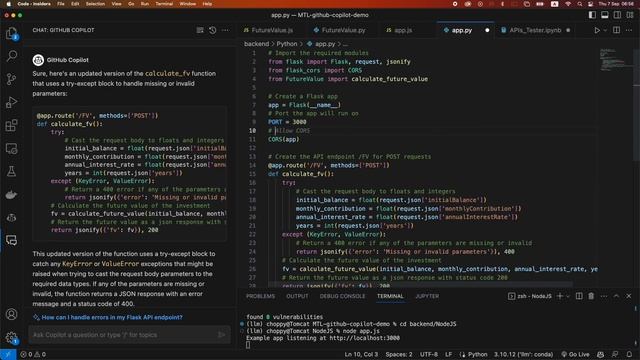Click the editor minimap

[x=615, y=60]
